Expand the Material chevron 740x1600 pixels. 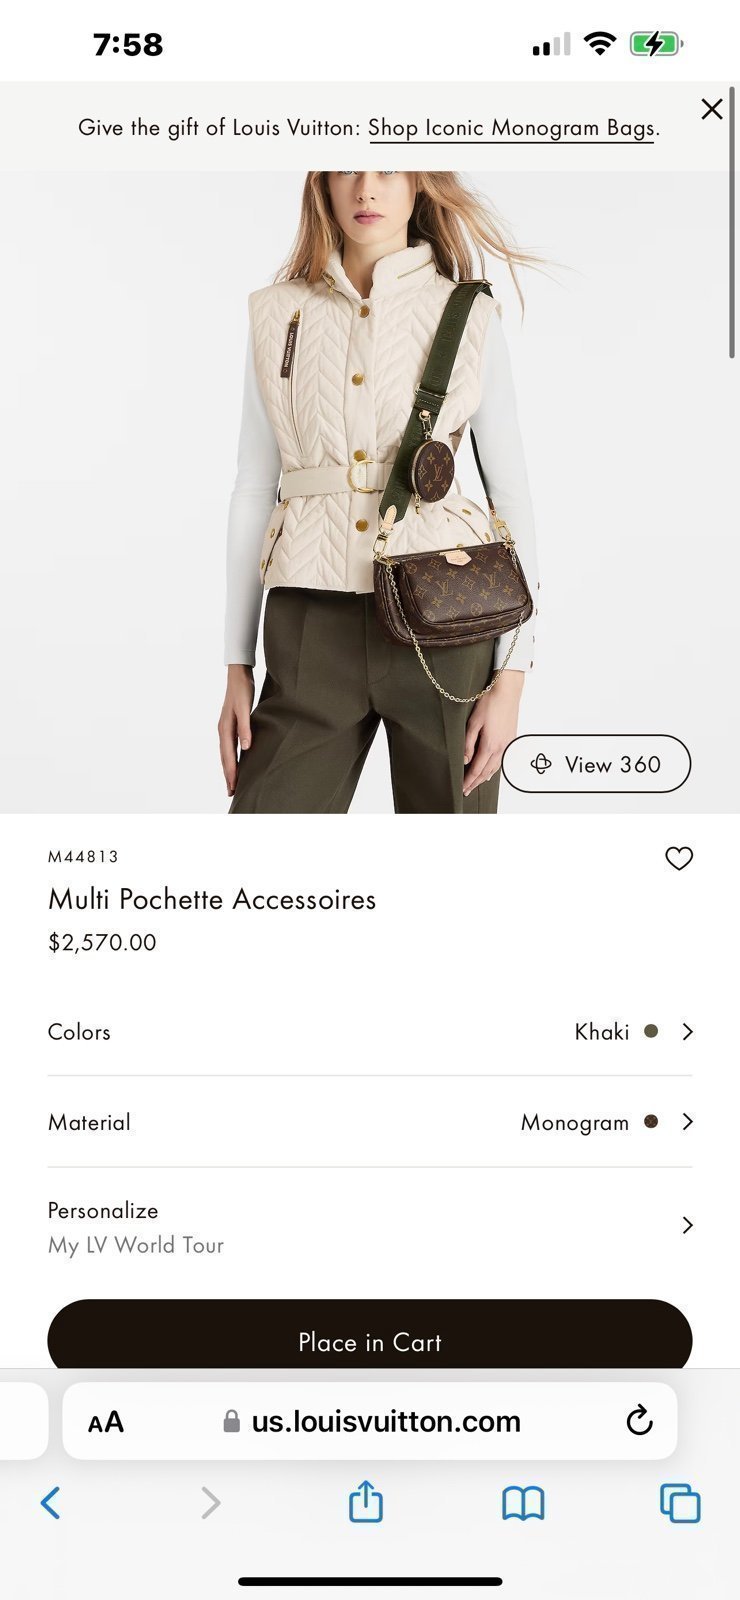687,1122
